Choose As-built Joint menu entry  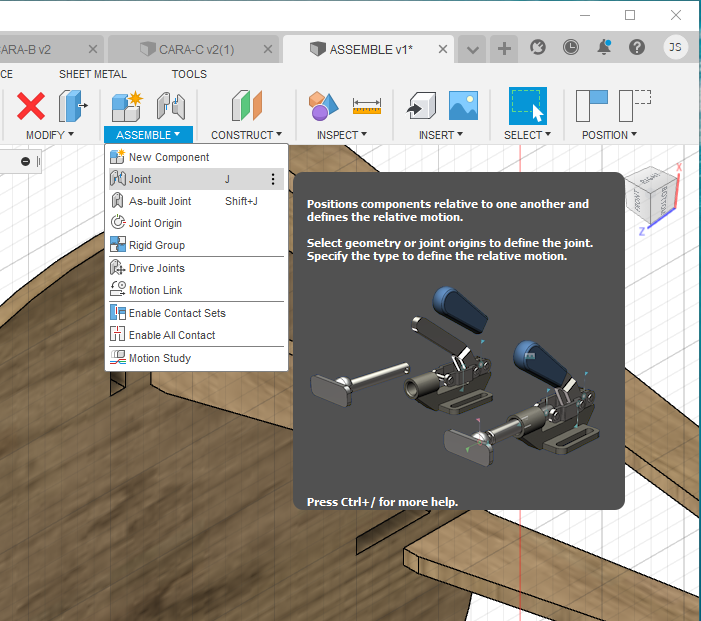point(196,201)
